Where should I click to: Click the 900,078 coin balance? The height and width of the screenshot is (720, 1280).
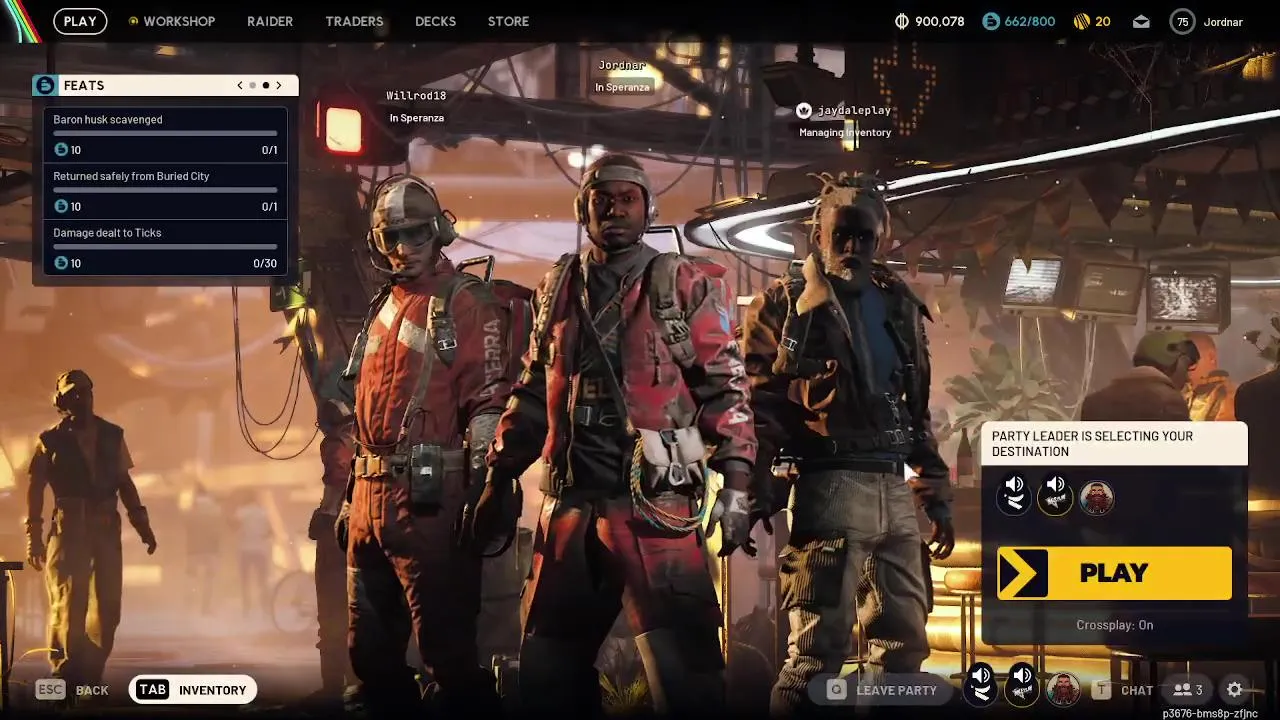[940, 21]
